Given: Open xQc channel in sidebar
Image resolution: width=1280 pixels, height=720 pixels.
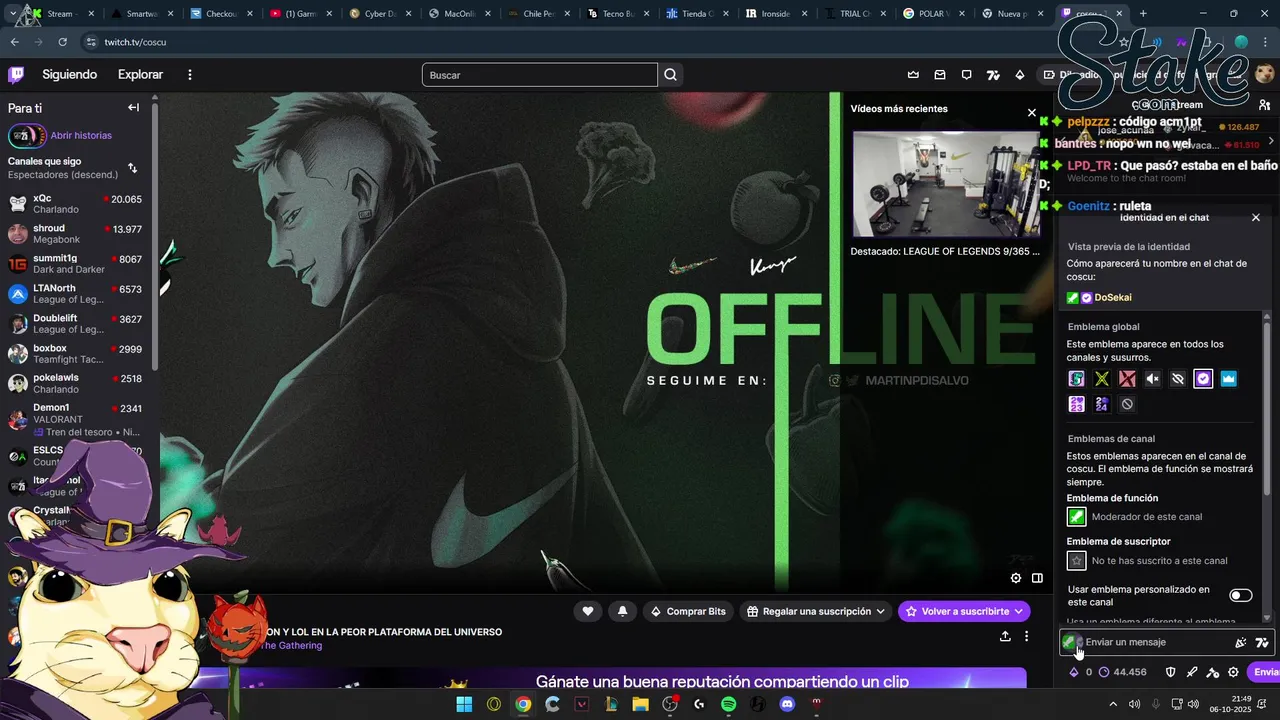Looking at the screenshot, I should click(75, 204).
